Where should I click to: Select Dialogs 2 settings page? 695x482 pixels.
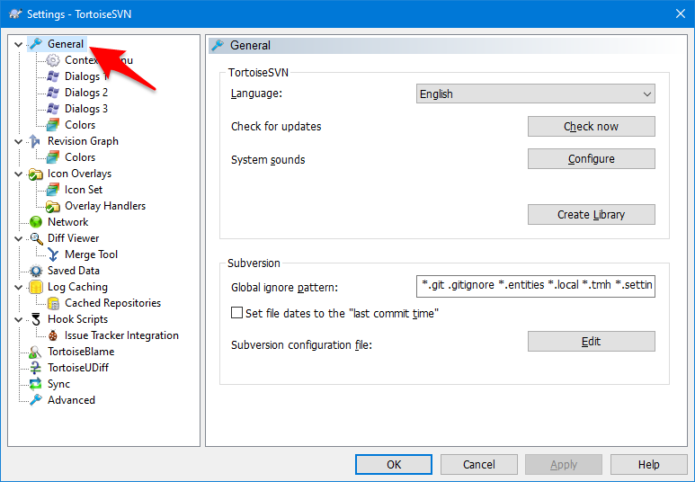(x=86, y=93)
